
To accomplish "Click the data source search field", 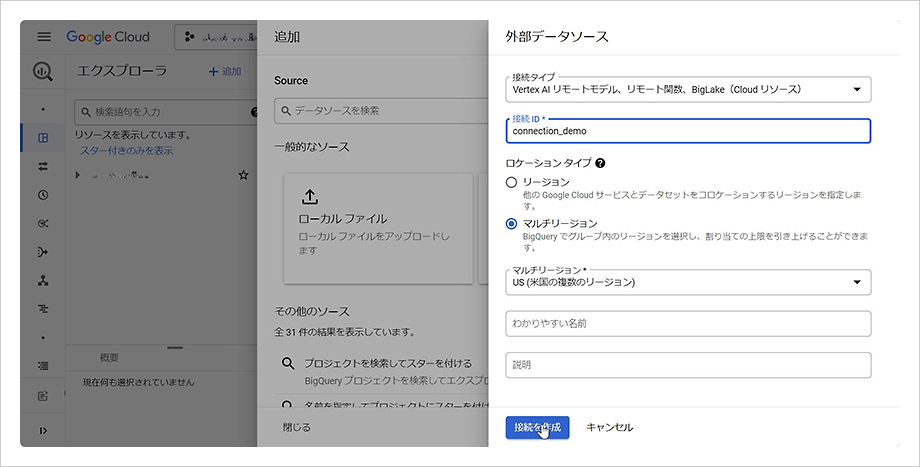I will 381,111.
